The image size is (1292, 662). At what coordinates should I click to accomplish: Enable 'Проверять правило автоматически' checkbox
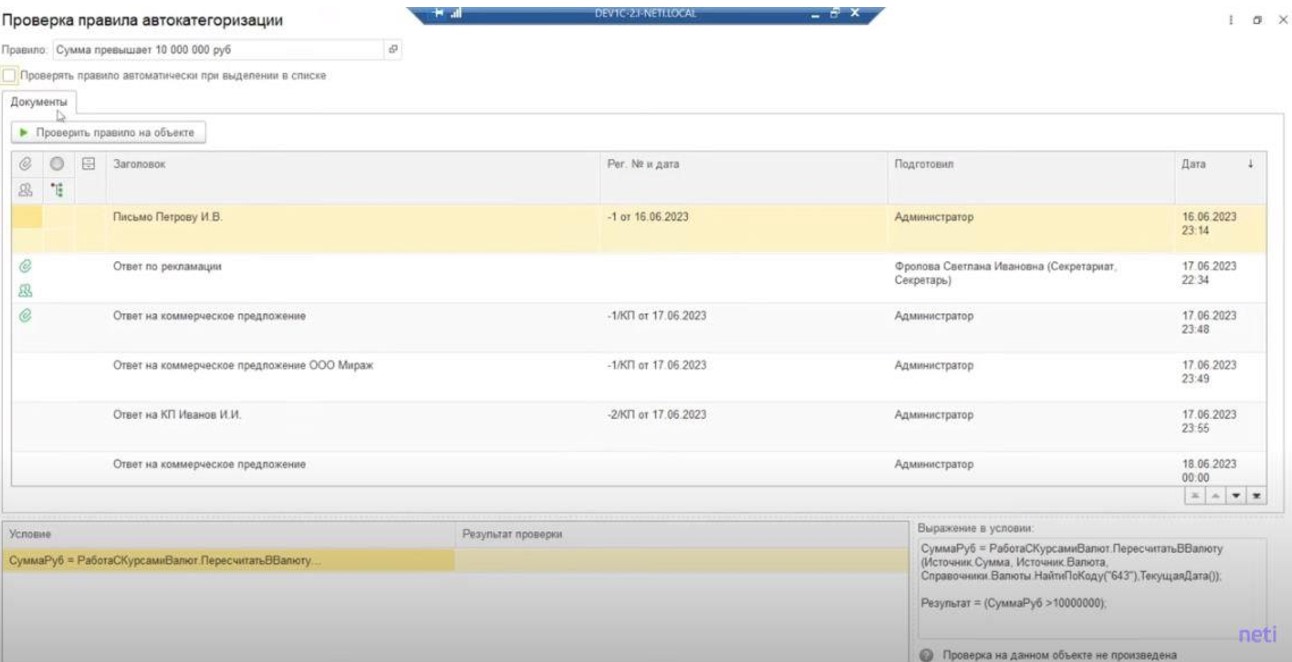coord(10,75)
